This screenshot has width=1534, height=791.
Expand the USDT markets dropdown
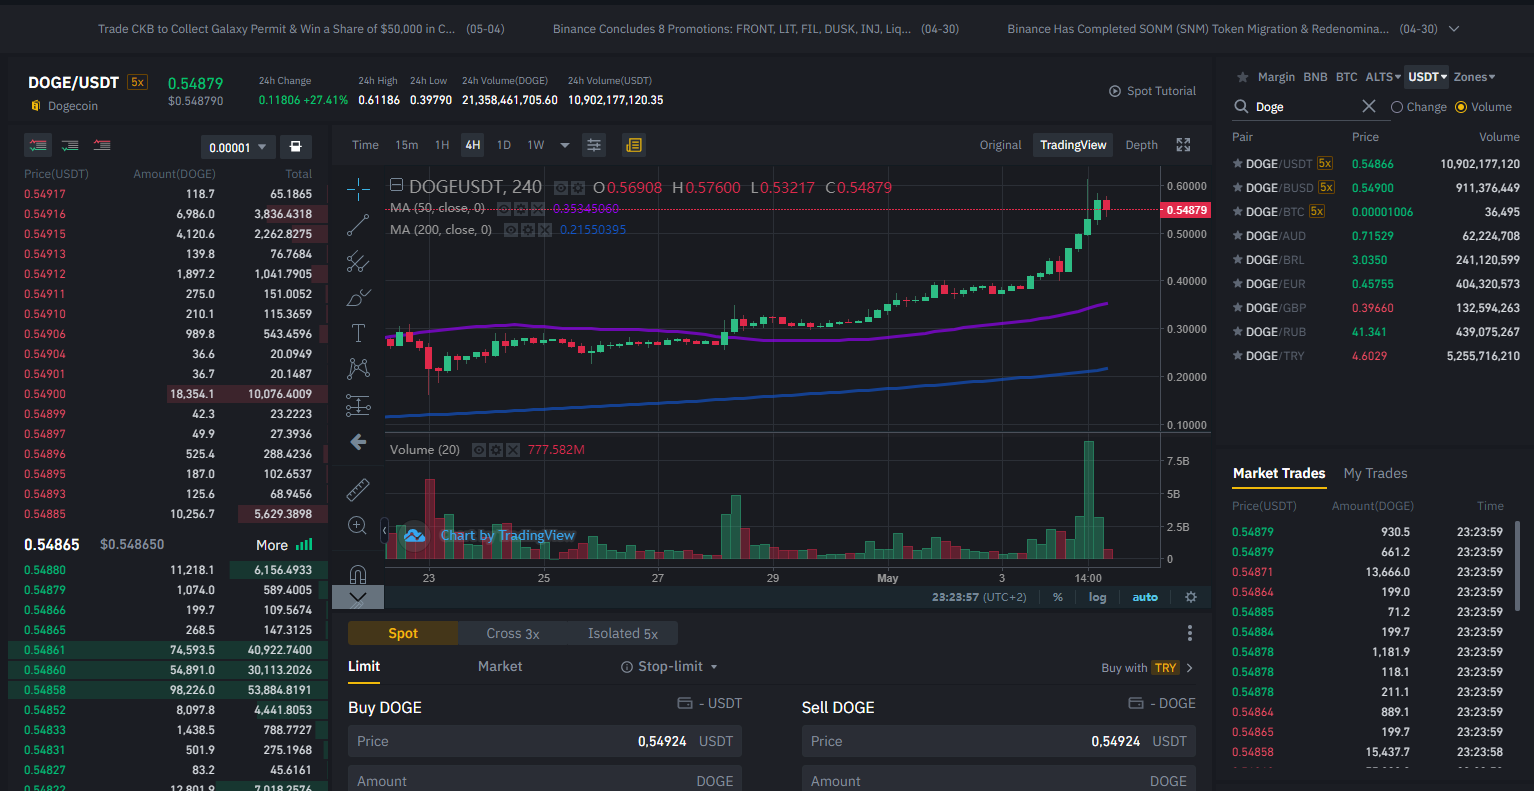point(1428,77)
